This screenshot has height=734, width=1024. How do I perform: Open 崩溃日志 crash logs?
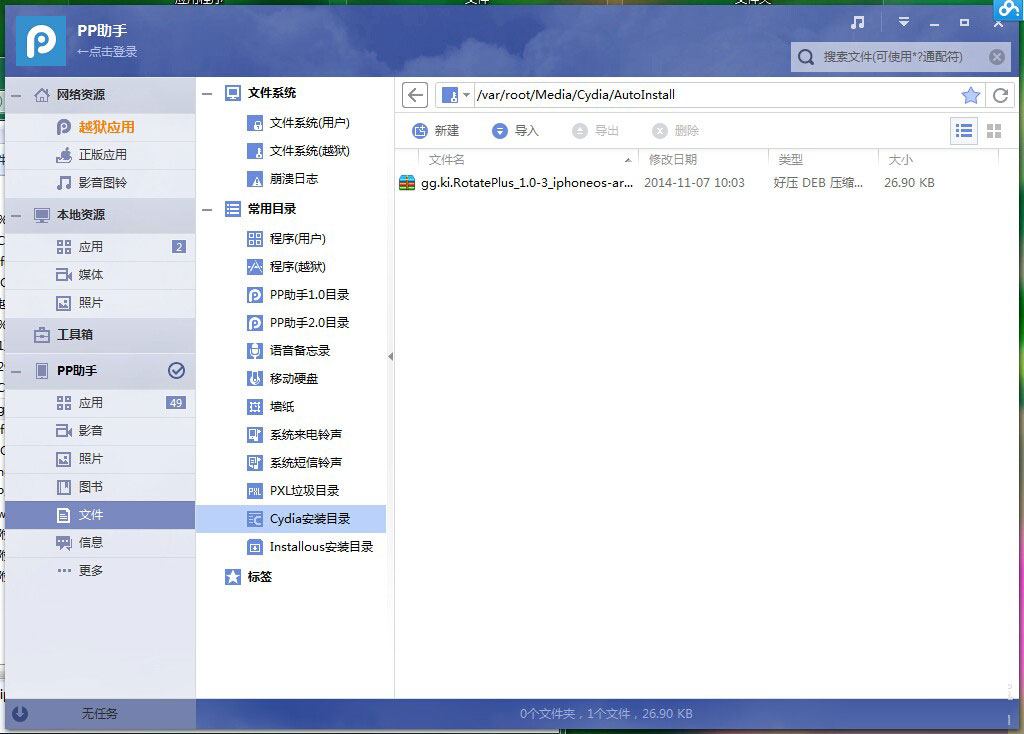tap(283, 179)
